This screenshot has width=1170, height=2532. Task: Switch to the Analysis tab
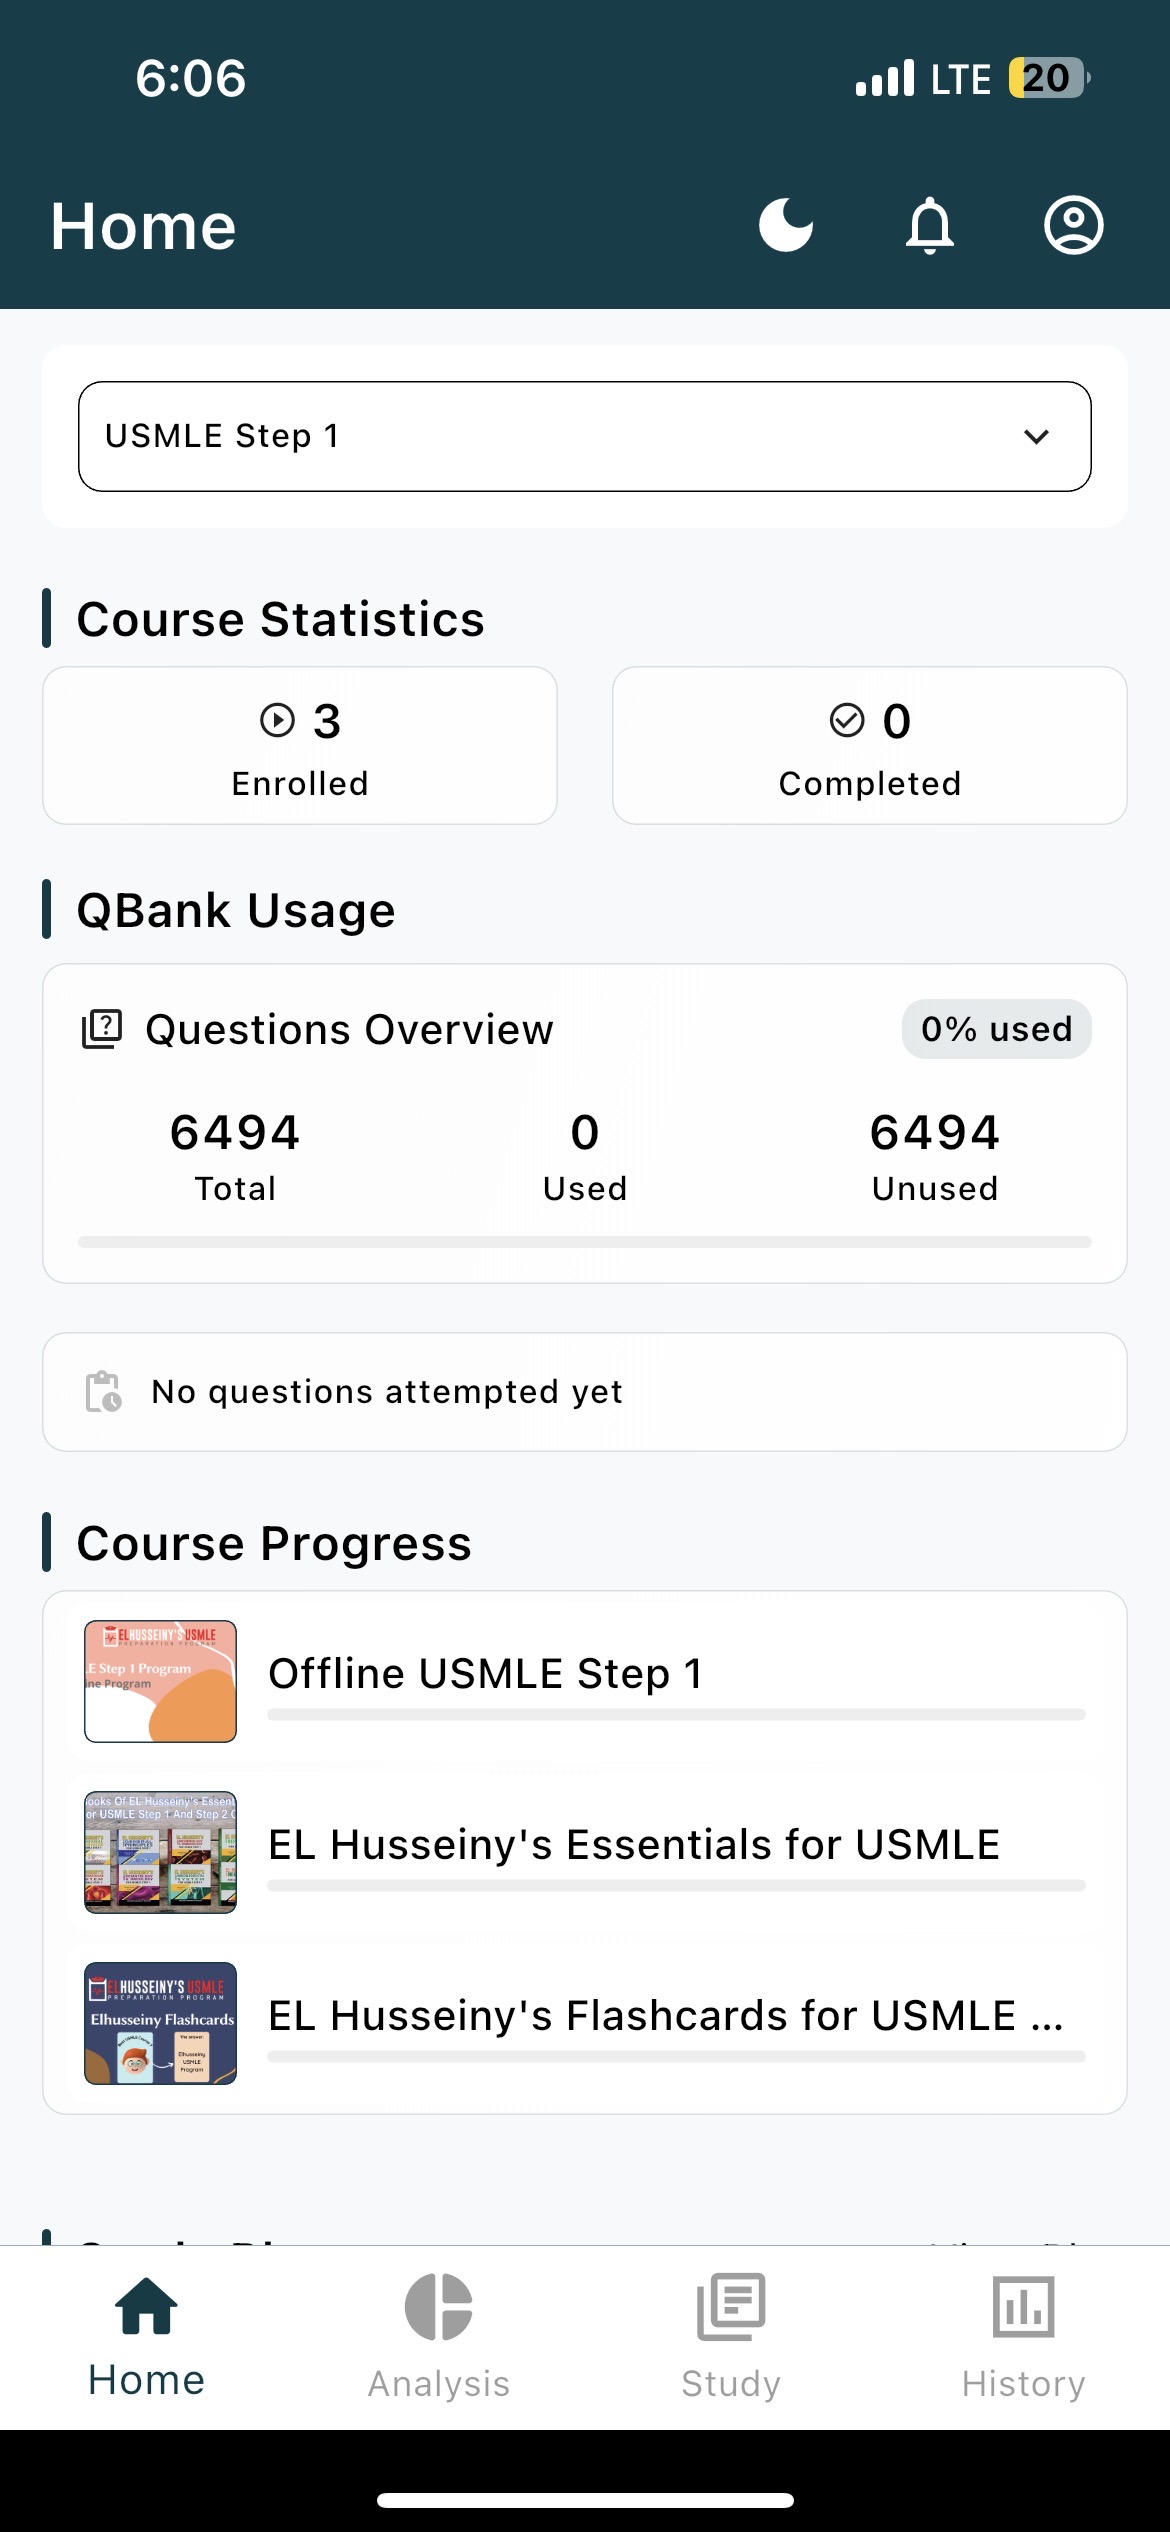click(439, 2336)
